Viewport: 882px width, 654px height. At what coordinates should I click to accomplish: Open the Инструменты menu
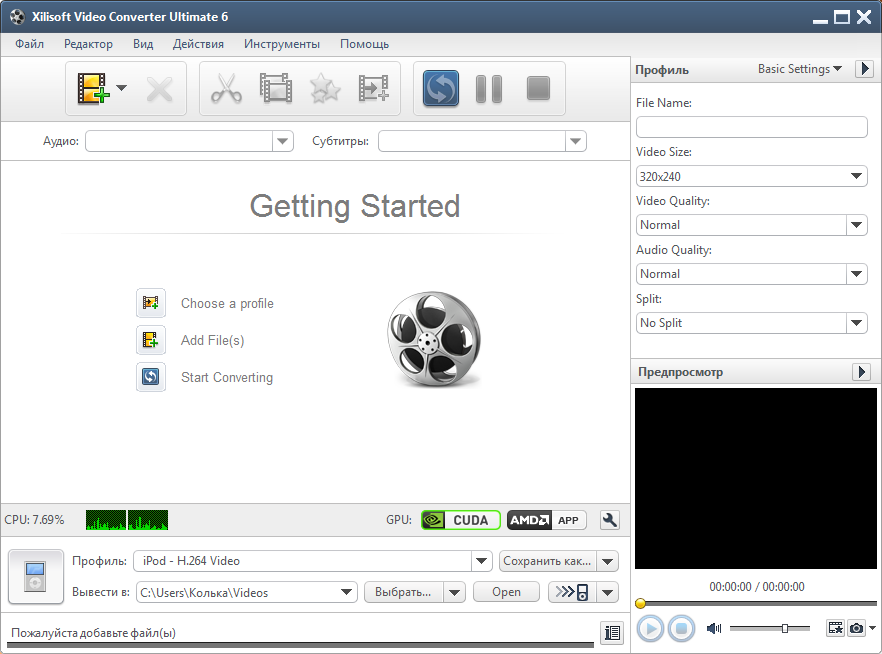pyautogui.click(x=282, y=44)
